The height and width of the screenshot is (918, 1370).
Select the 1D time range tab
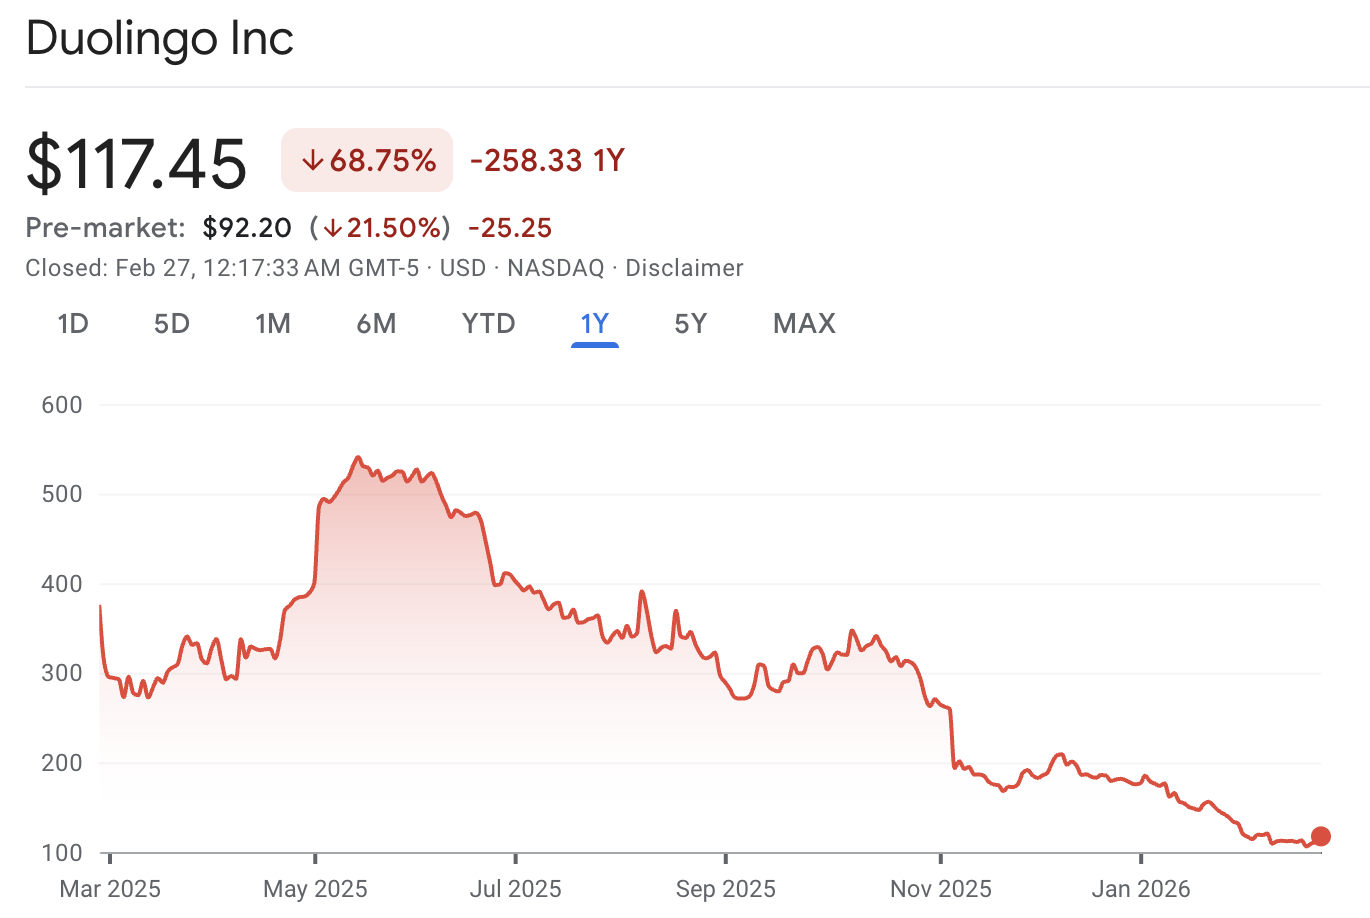click(73, 324)
